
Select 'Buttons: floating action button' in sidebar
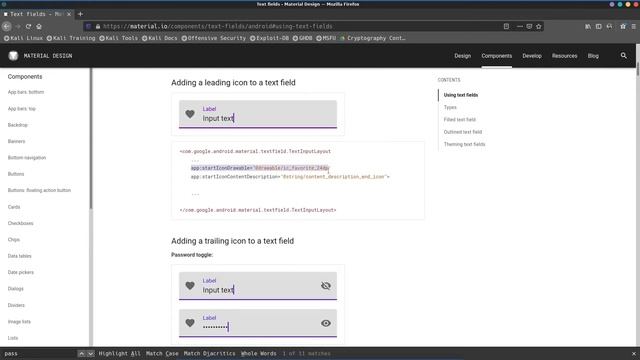(x=39, y=190)
